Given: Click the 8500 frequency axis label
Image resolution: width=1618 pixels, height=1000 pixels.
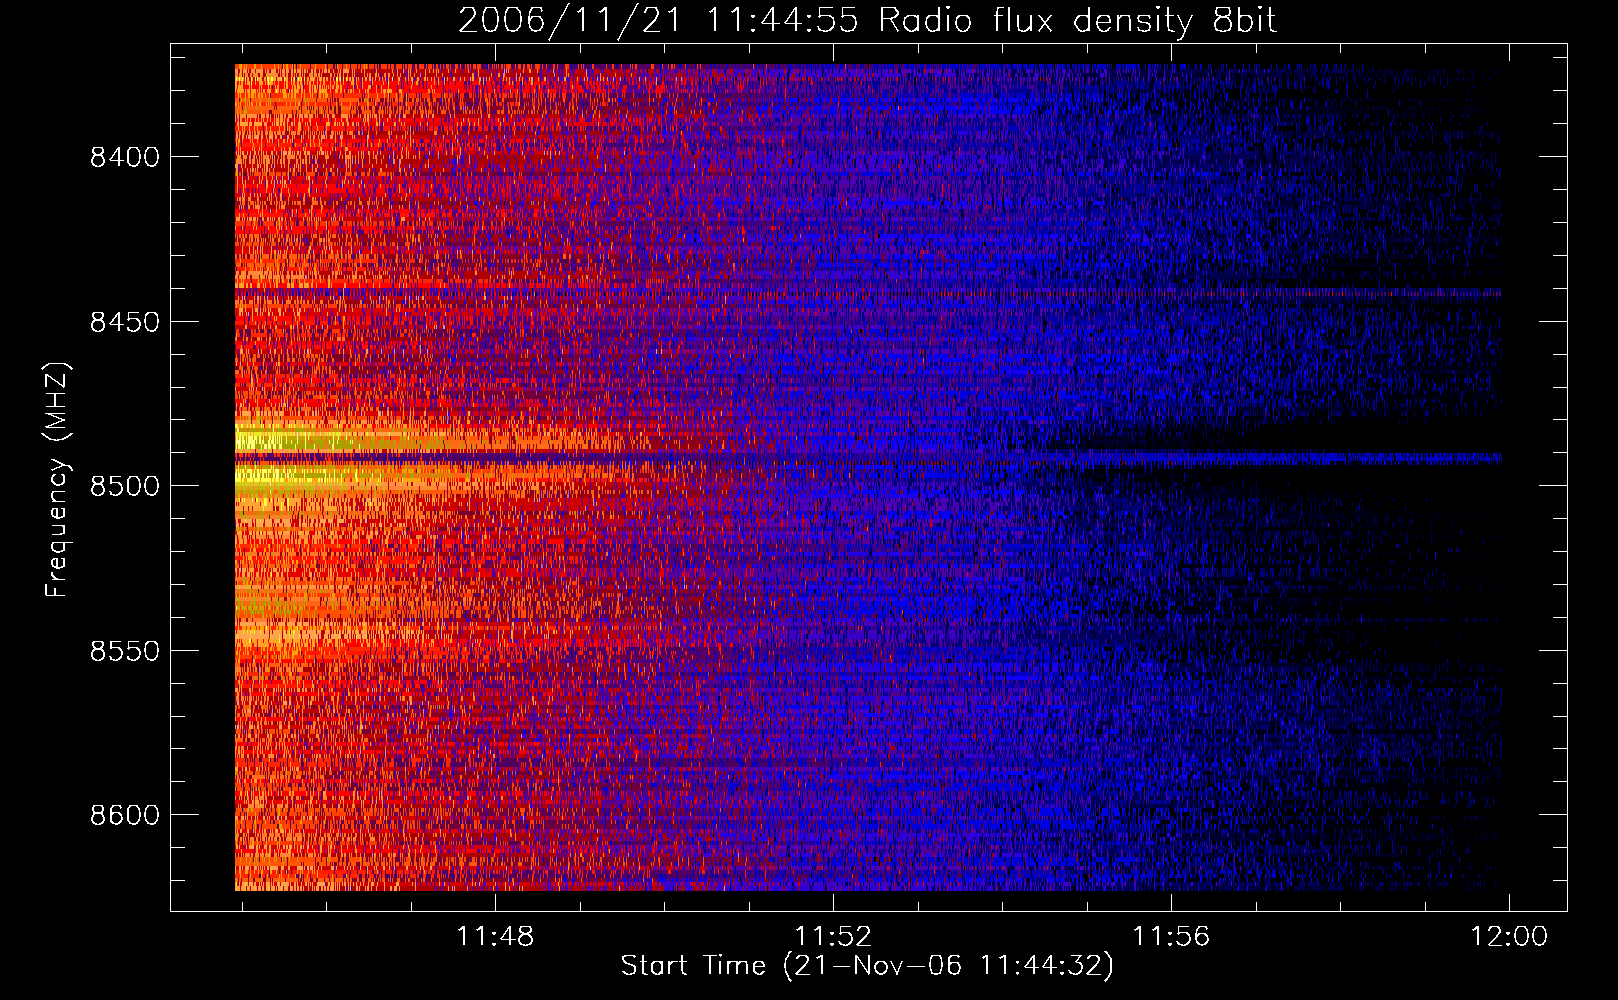Looking at the screenshot, I should (125, 486).
